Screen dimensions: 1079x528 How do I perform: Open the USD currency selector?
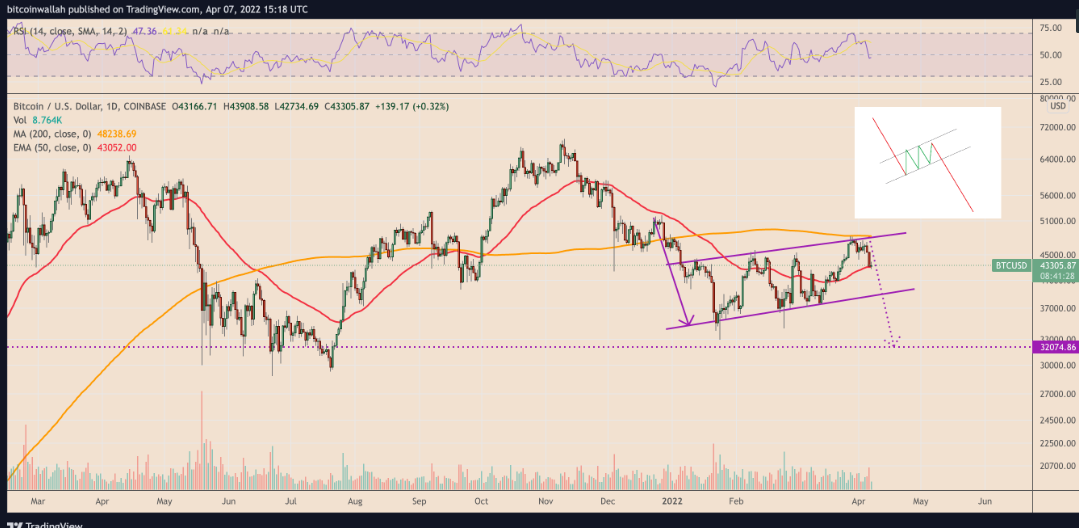click(1056, 106)
